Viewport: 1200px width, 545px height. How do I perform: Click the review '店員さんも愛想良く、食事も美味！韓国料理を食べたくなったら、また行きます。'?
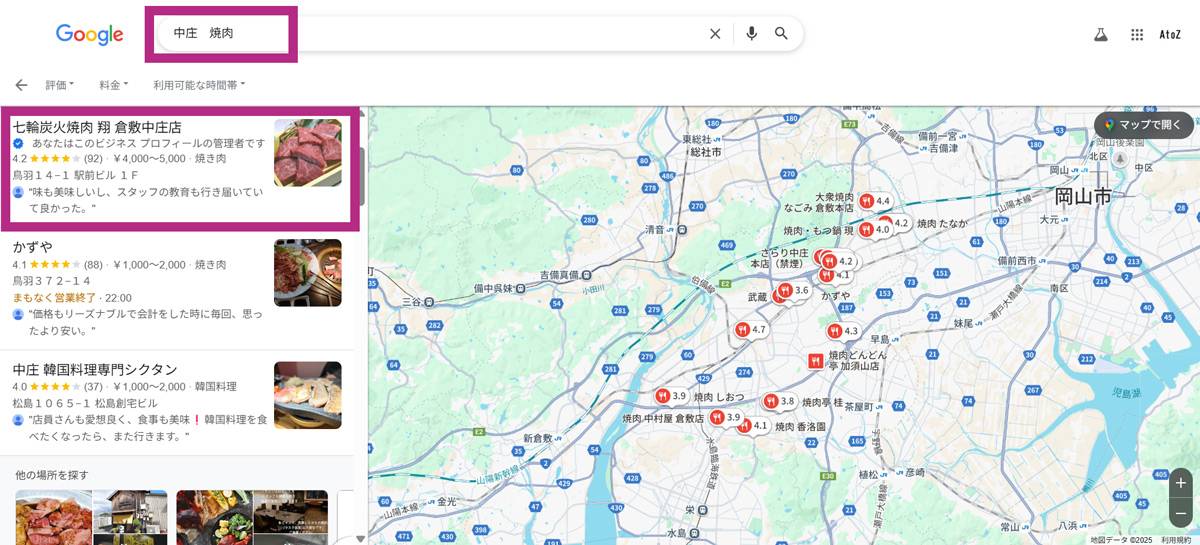146,428
